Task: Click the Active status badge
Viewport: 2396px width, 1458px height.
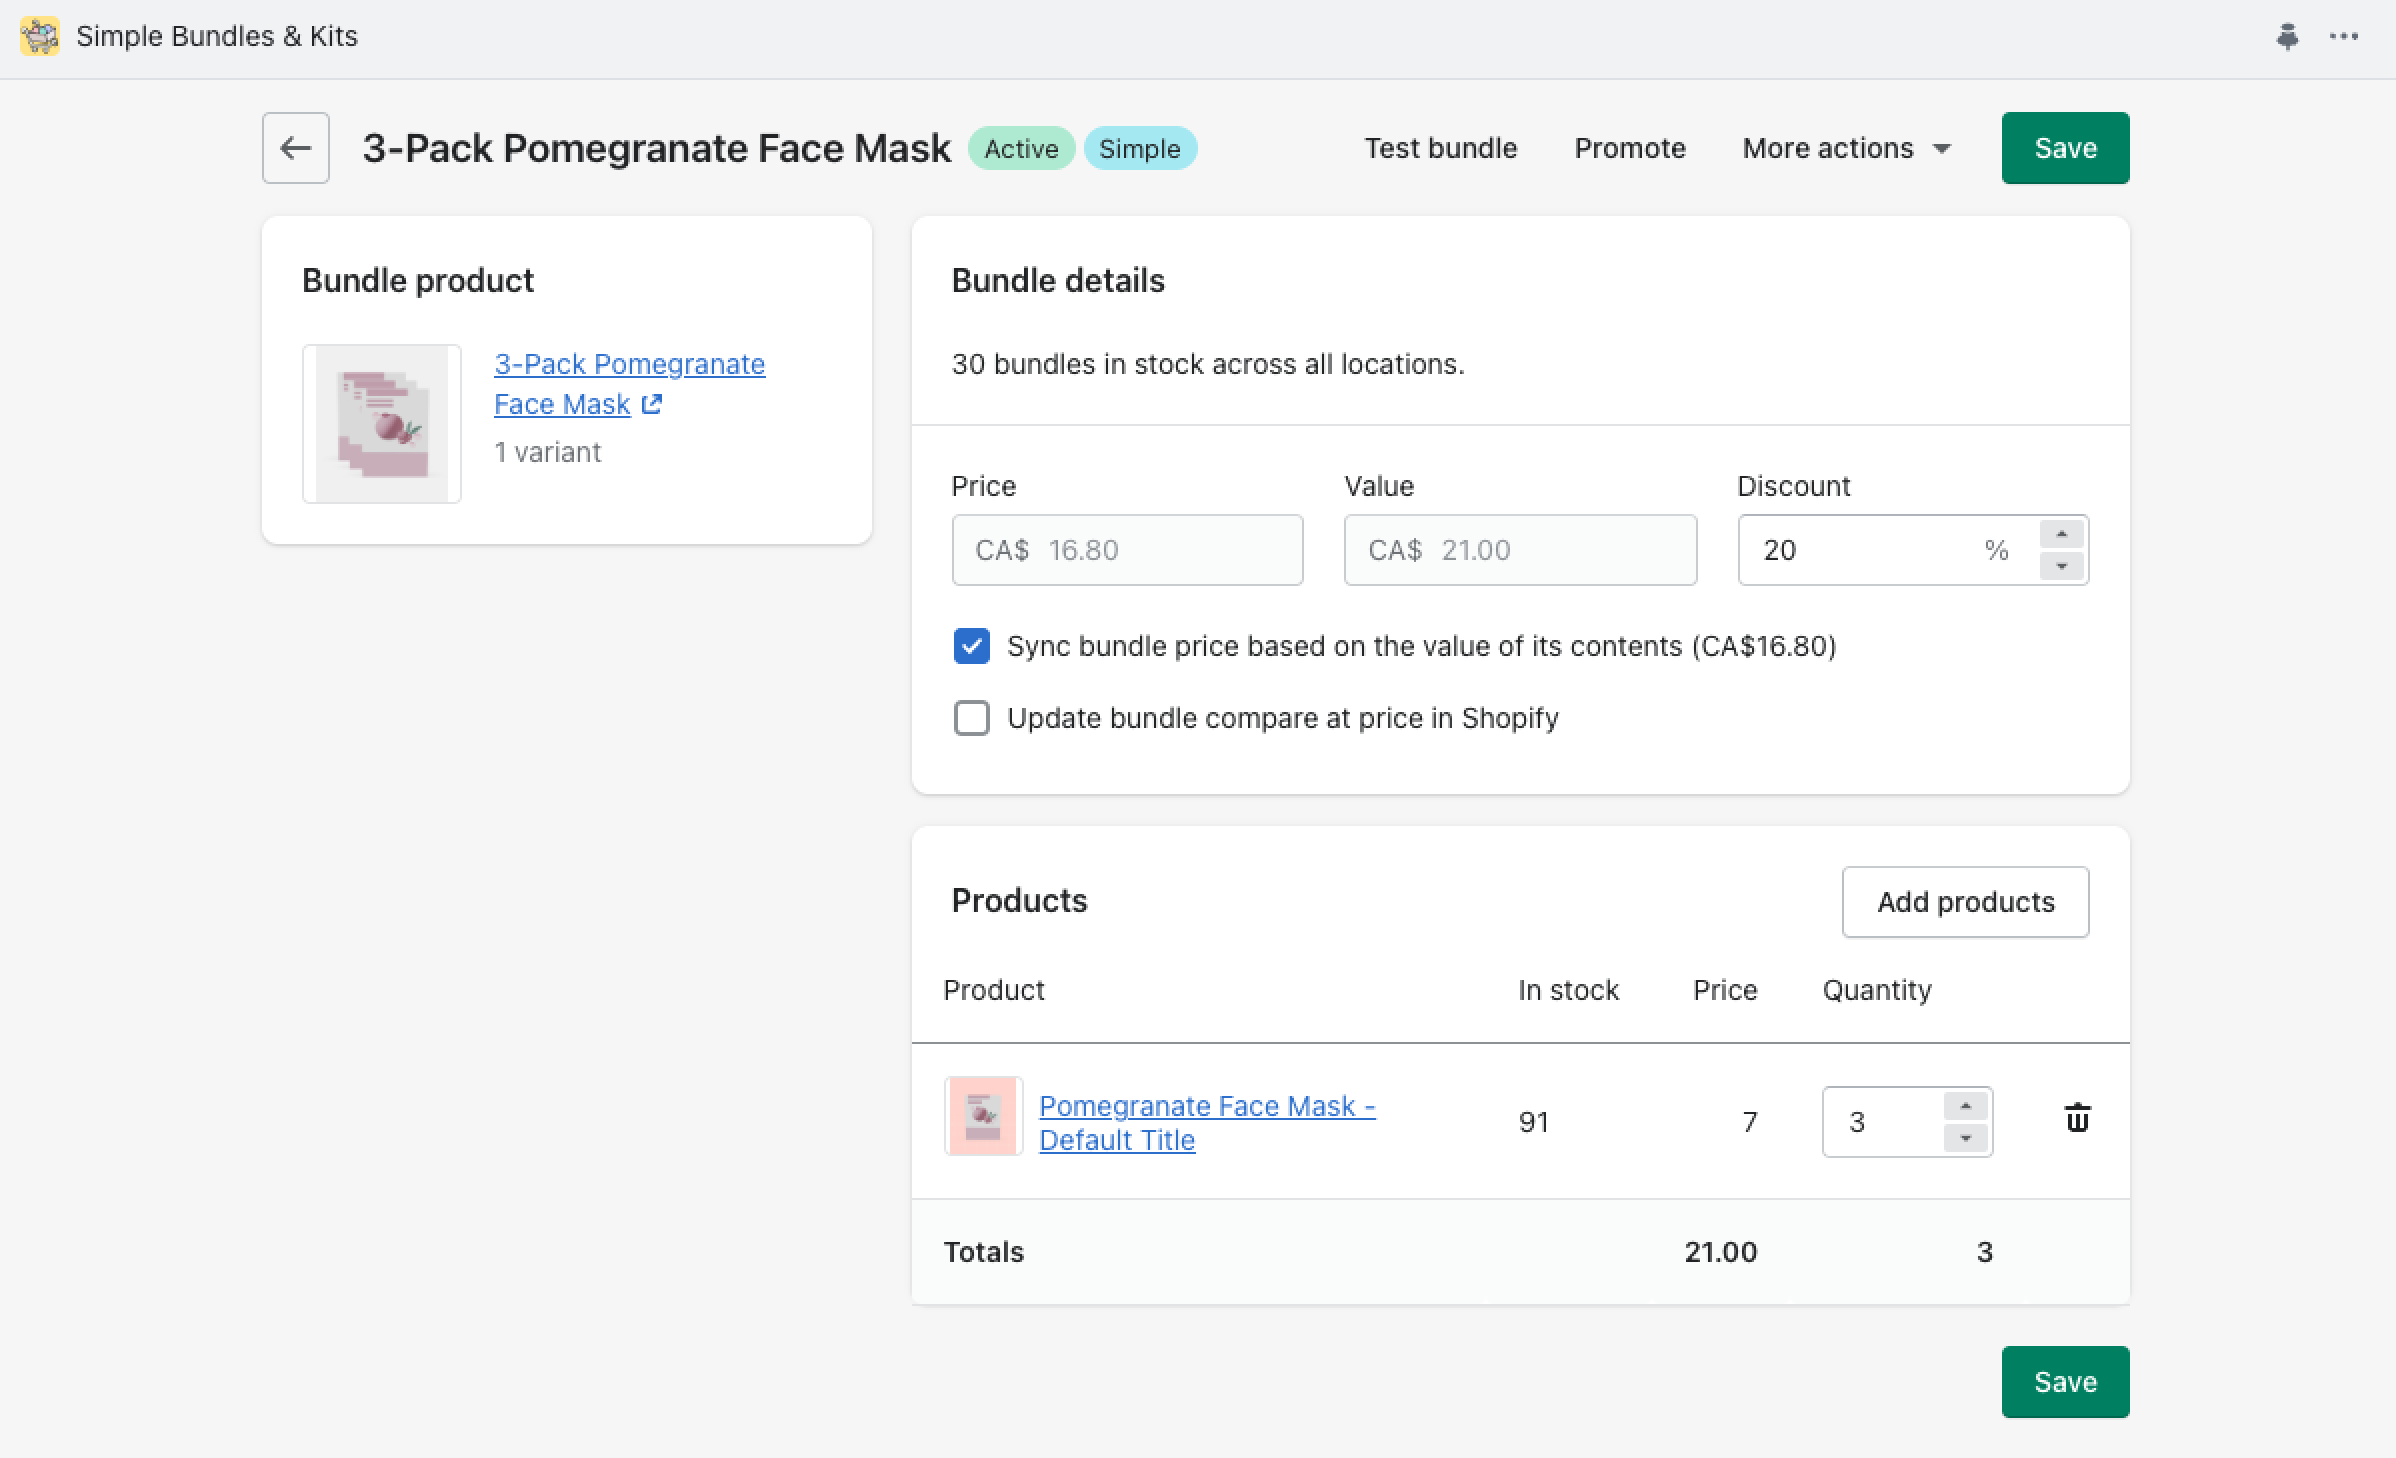Action: 1021,148
